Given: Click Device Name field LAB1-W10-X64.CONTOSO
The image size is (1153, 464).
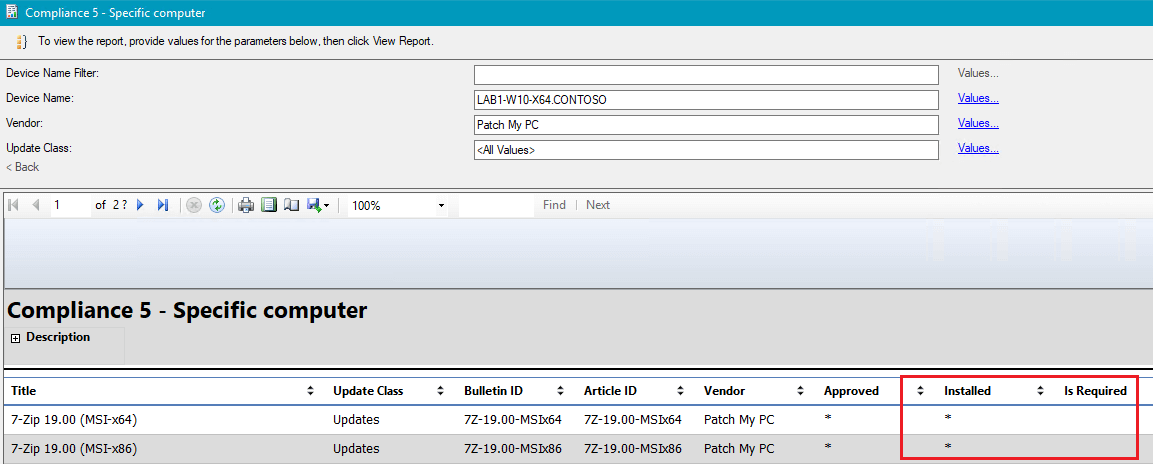Looking at the screenshot, I should 706,100.
